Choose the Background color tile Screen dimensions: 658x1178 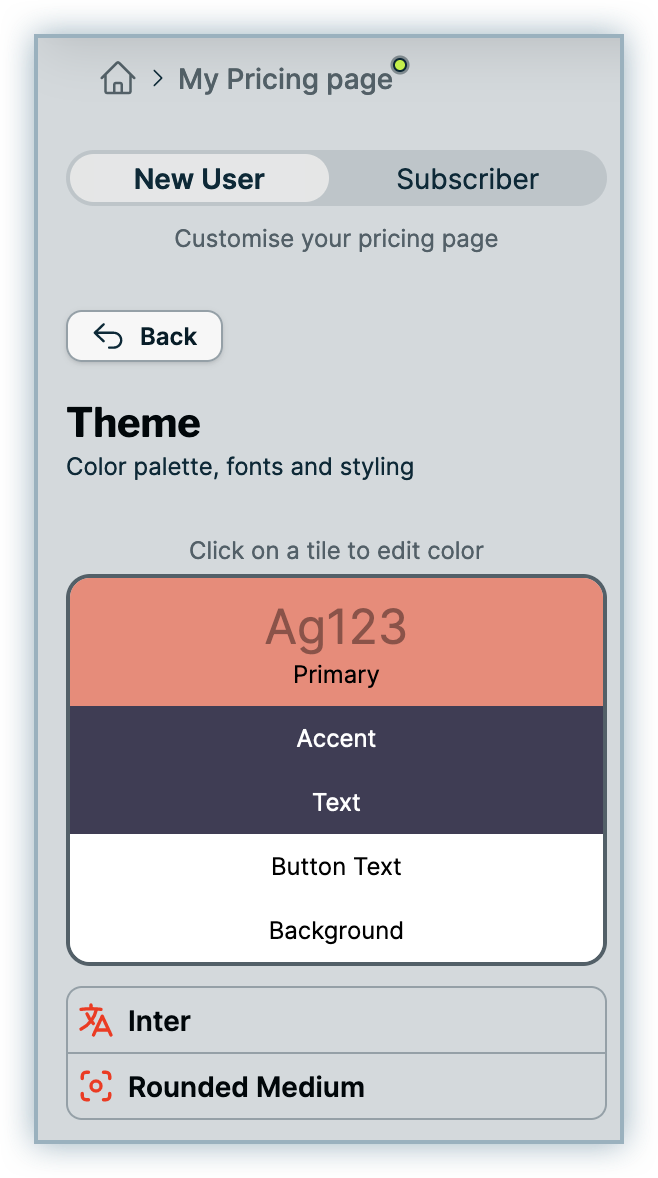[x=336, y=930]
